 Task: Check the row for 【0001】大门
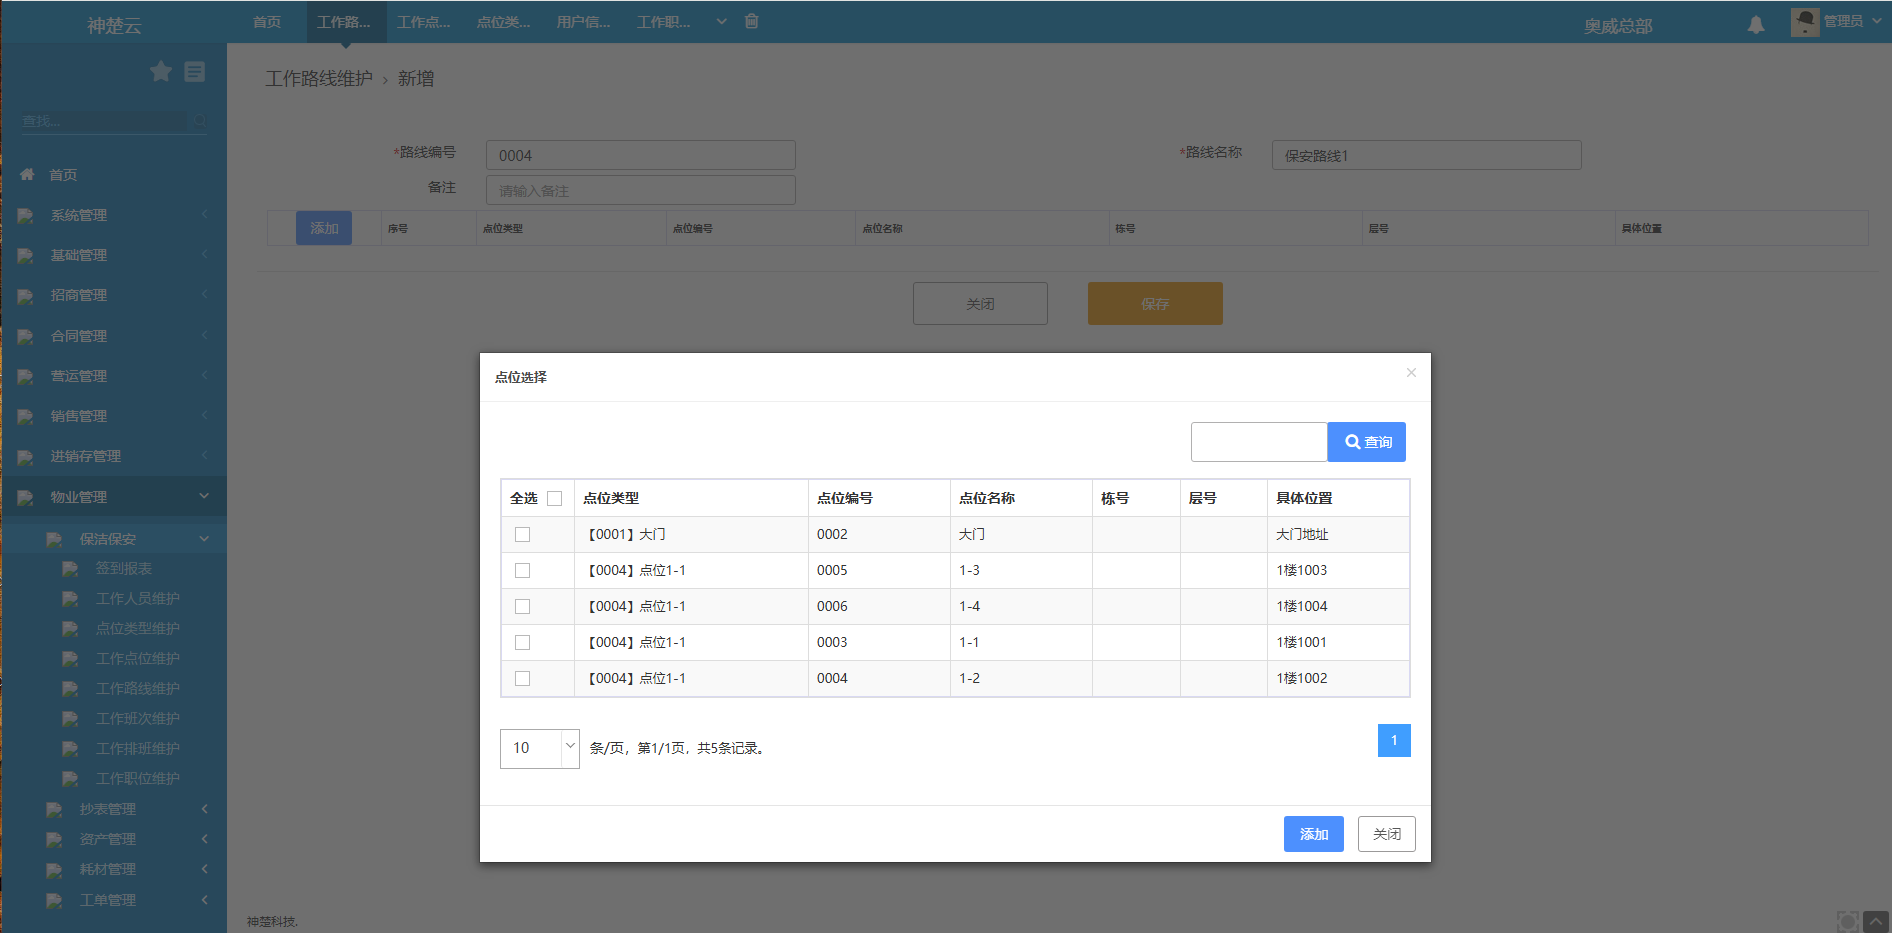click(522, 535)
